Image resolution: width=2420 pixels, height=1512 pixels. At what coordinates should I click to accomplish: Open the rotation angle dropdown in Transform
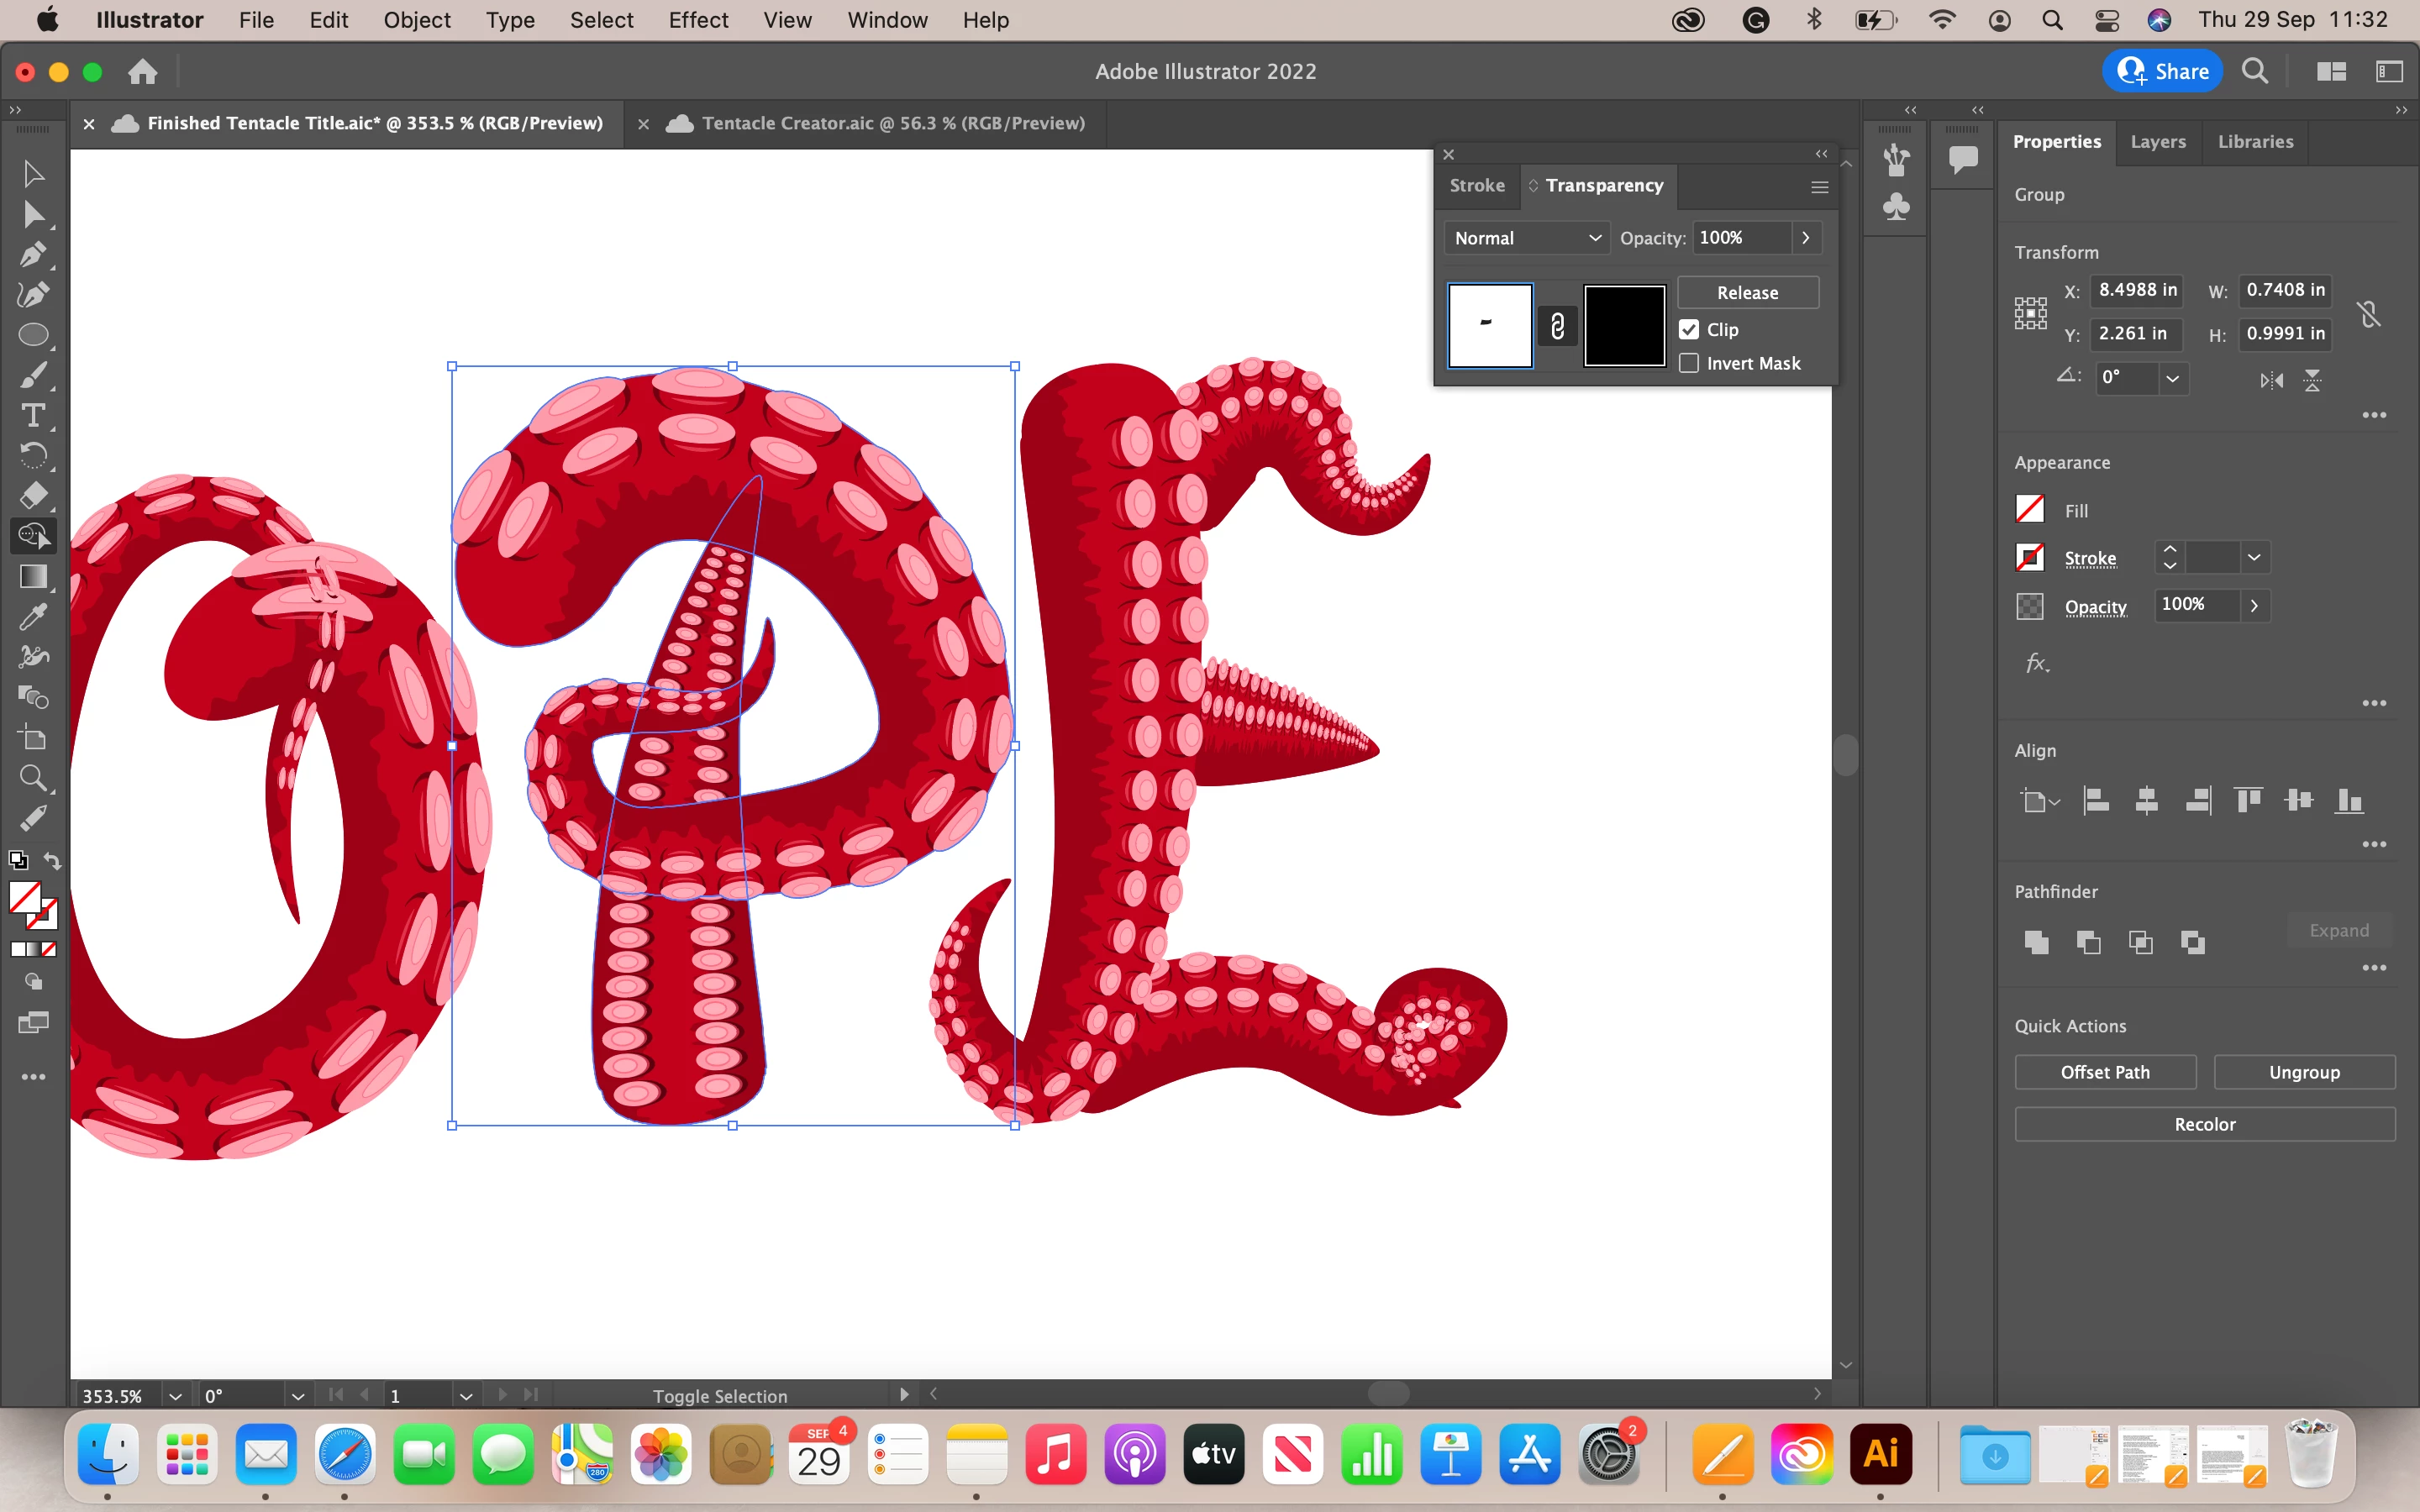pyautogui.click(x=2172, y=378)
